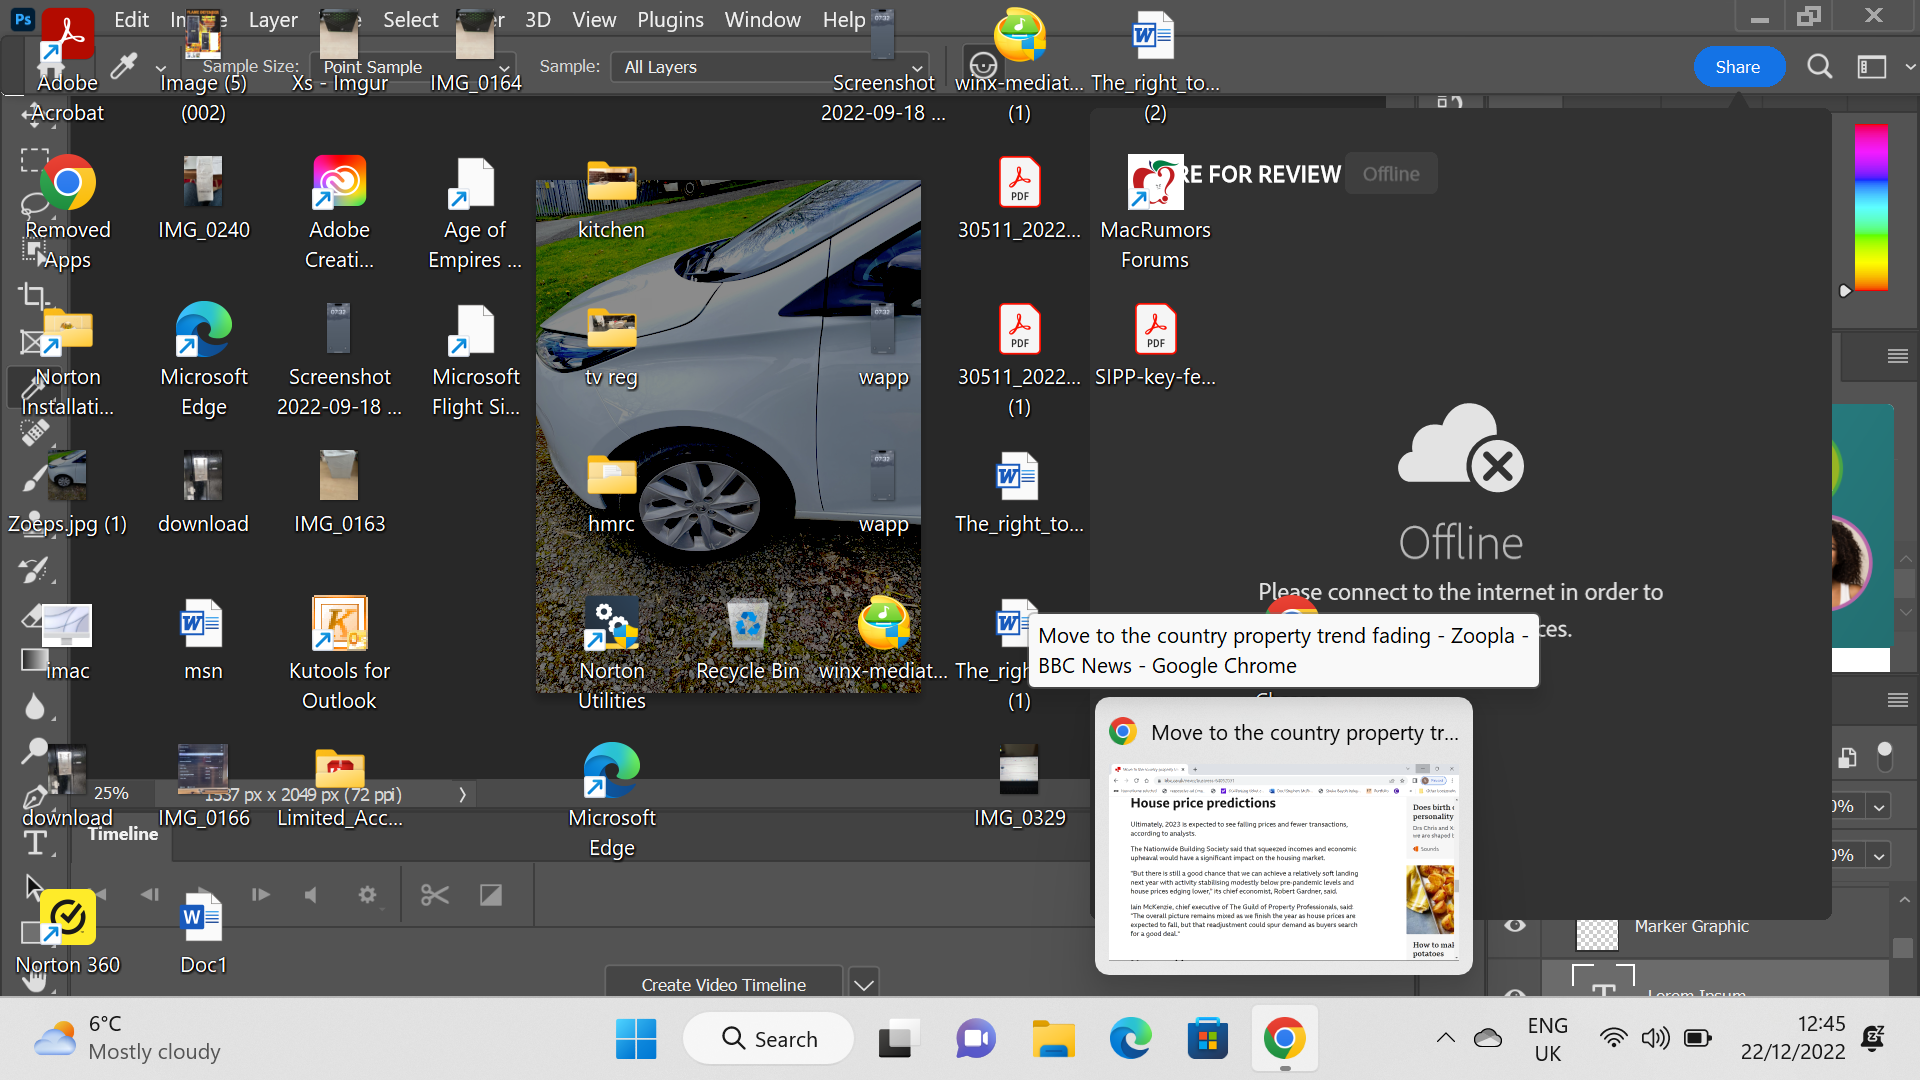
Task: Open the layer Fill dropdown arrow
Action: click(1879, 856)
